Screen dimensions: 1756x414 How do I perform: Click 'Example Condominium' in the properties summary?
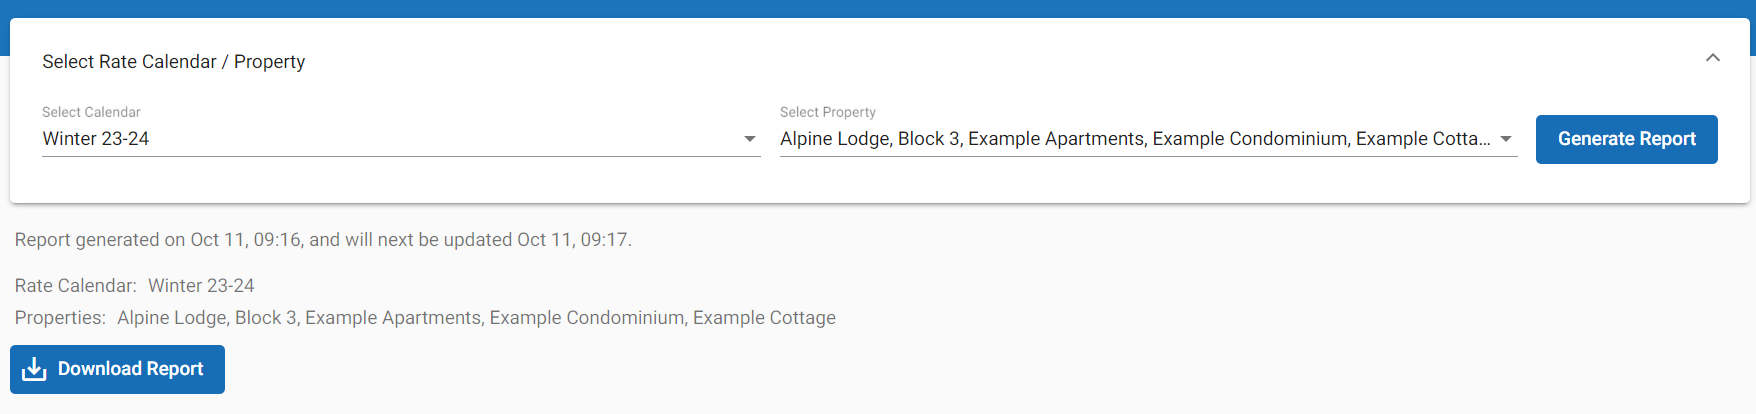587,318
